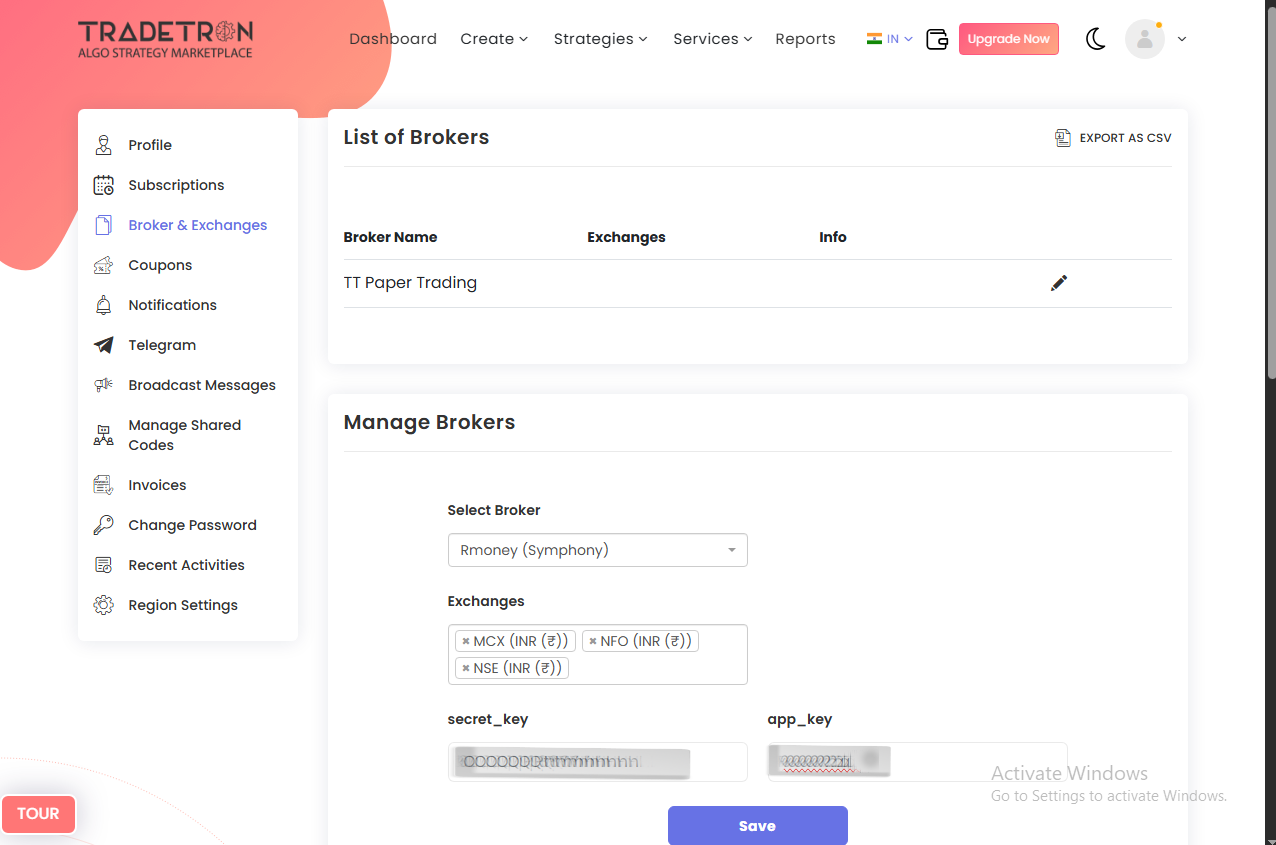Open the Reports menu item
1276x845 pixels.
tap(805, 39)
